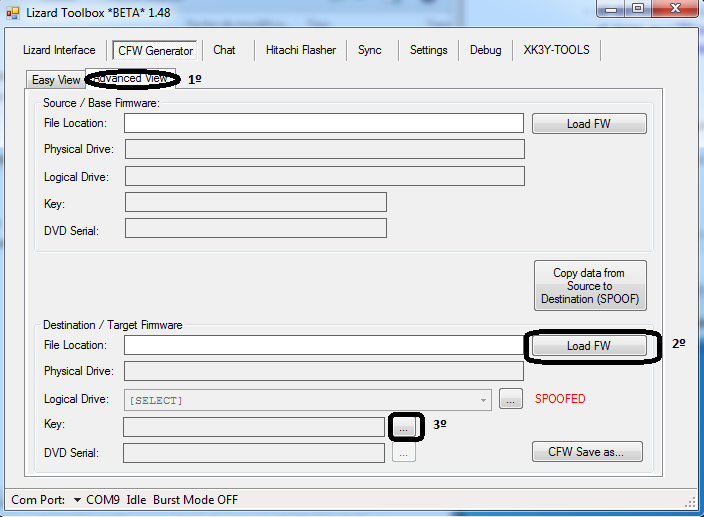Open the browse button next to destination Key

(x=404, y=426)
